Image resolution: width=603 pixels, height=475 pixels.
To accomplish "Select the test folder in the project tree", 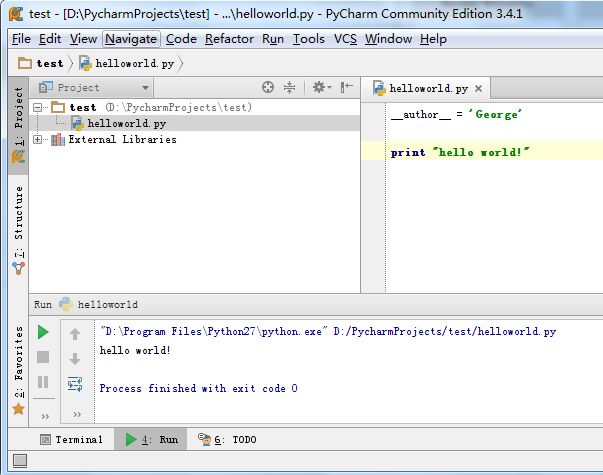I will click(83, 107).
